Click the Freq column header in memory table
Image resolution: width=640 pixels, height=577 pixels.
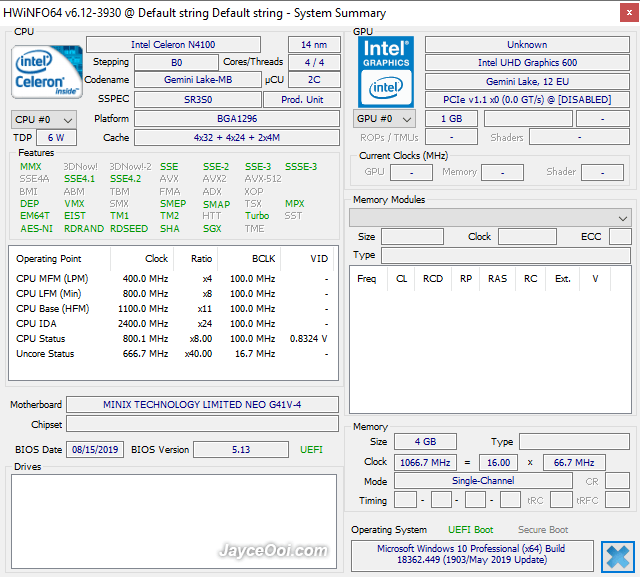click(367, 279)
